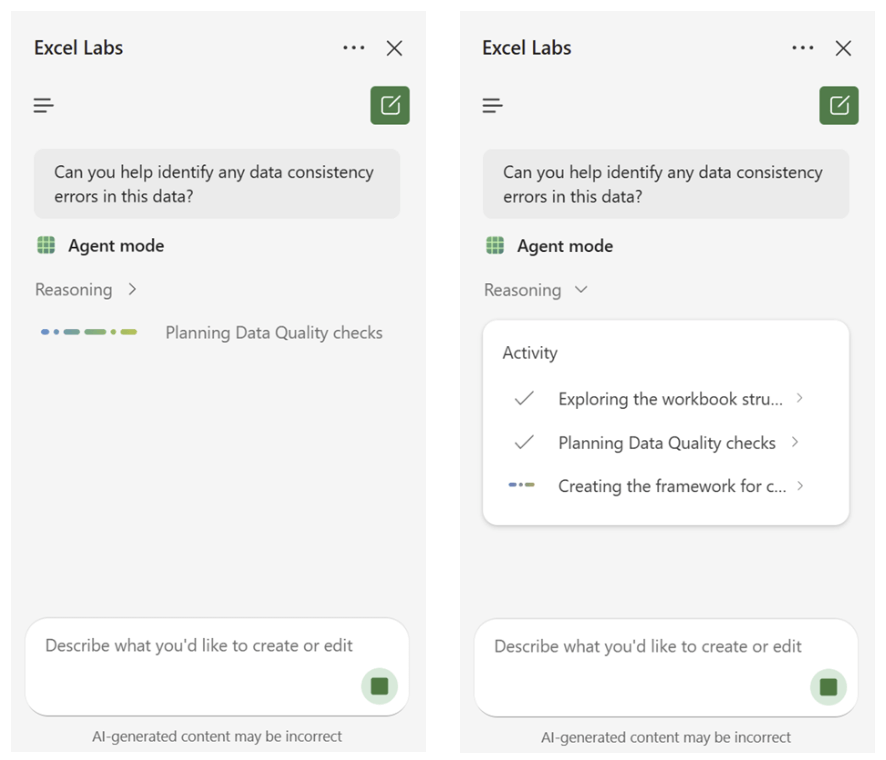The image size is (886, 760).
Task: Click the user message bubble in left panel
Action: 216,184
